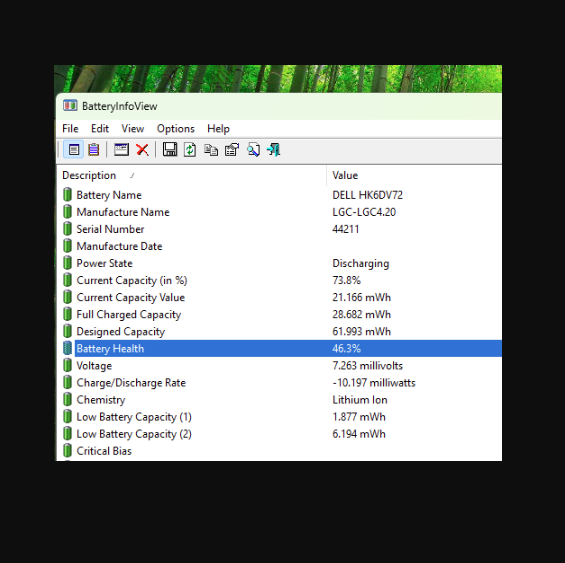Select the Manufacture Date row
The width and height of the screenshot is (565, 563).
click(279, 246)
